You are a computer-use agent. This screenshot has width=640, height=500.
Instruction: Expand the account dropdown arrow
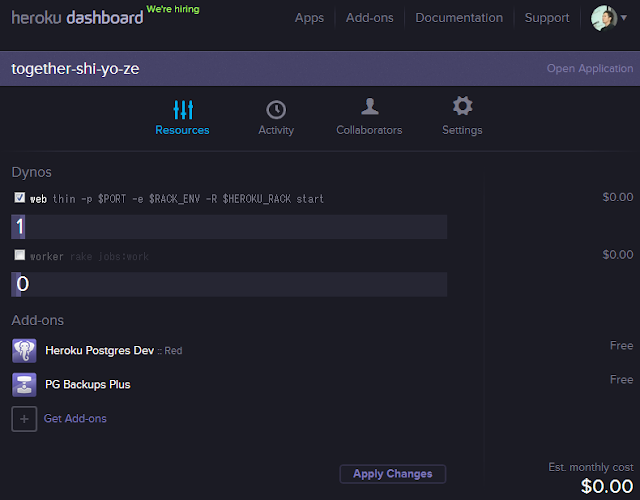[x=624, y=18]
